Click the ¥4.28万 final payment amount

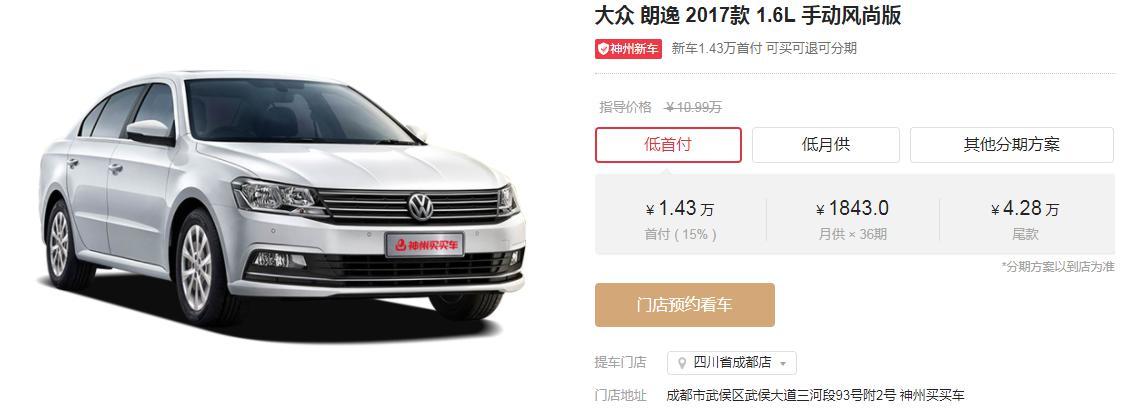pyautogui.click(x=1025, y=209)
